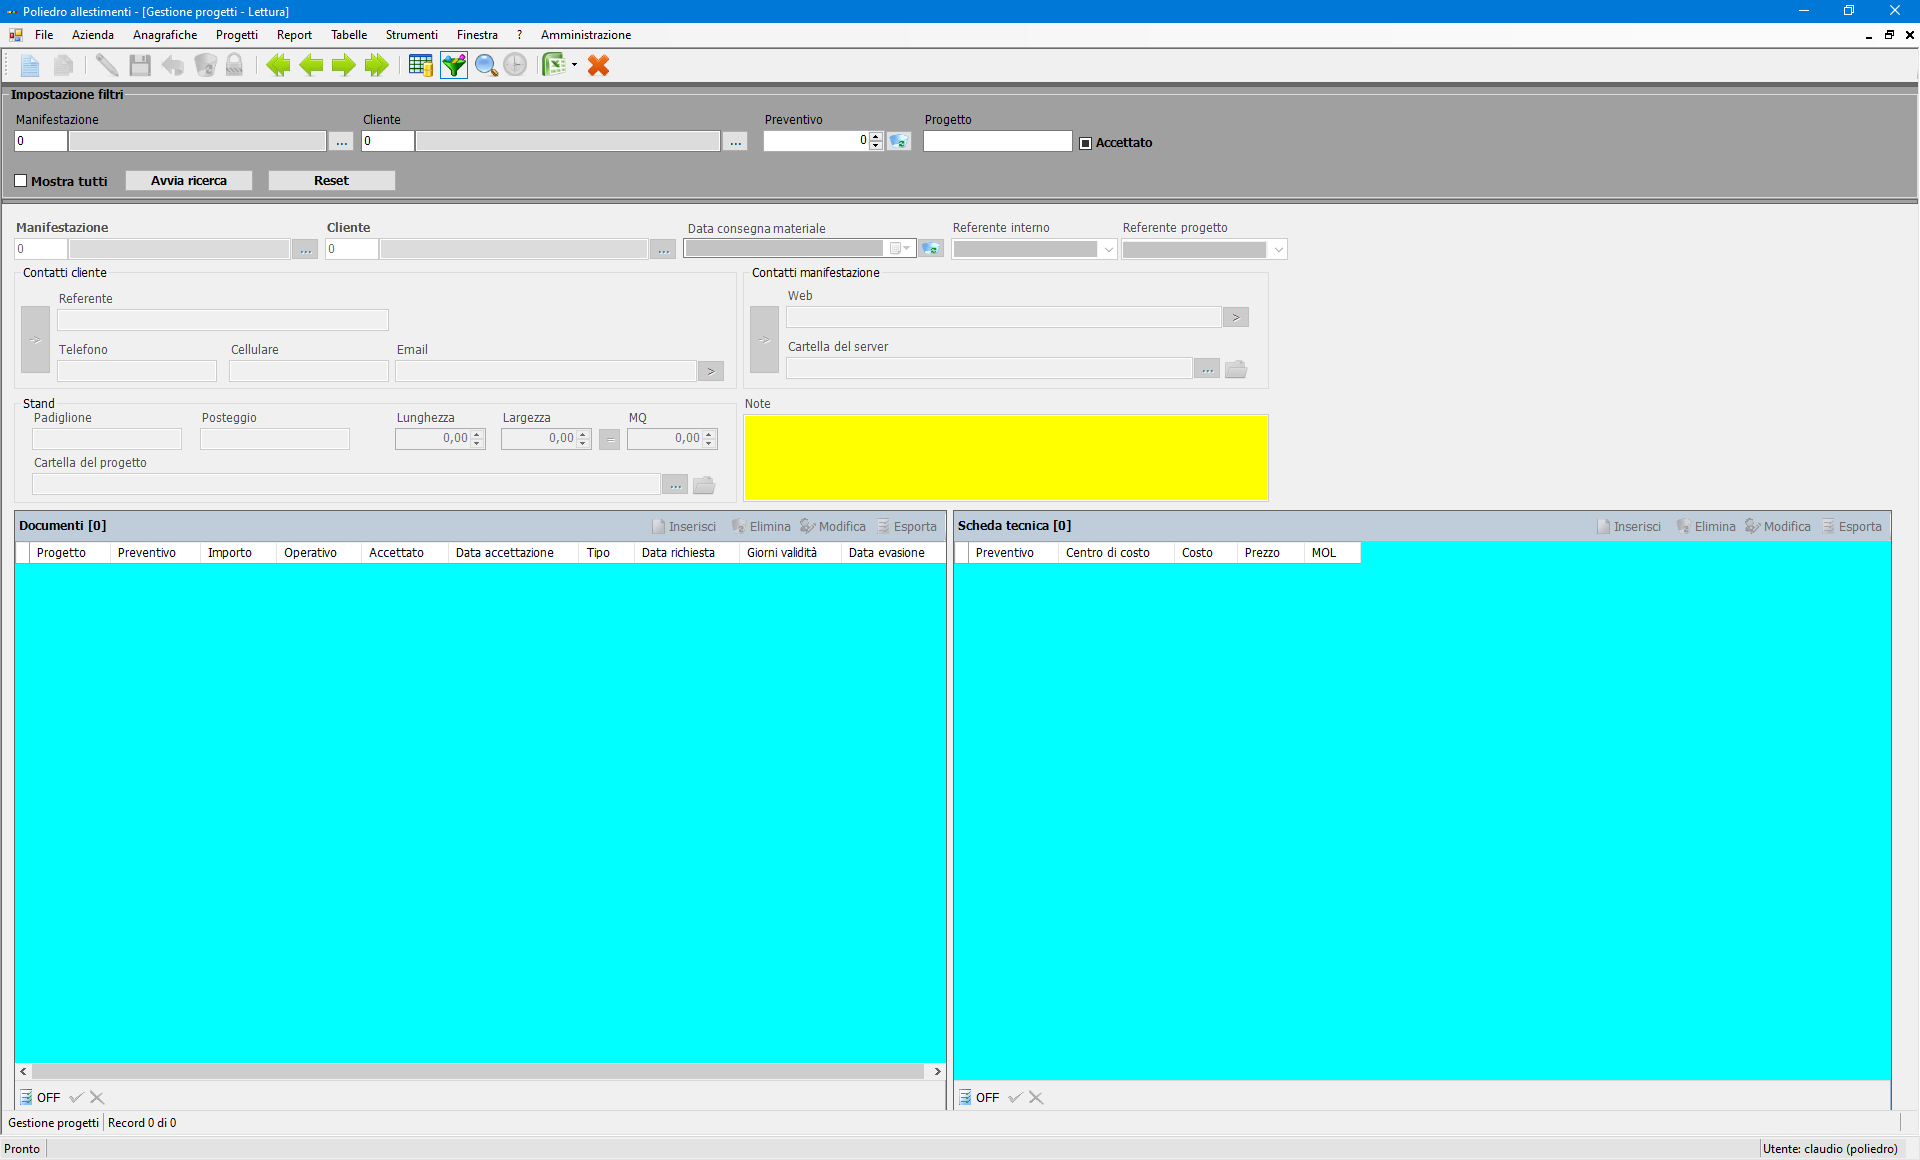1920x1160 pixels.
Task: Open the Excel export dropdown arrow
Action: click(x=574, y=65)
